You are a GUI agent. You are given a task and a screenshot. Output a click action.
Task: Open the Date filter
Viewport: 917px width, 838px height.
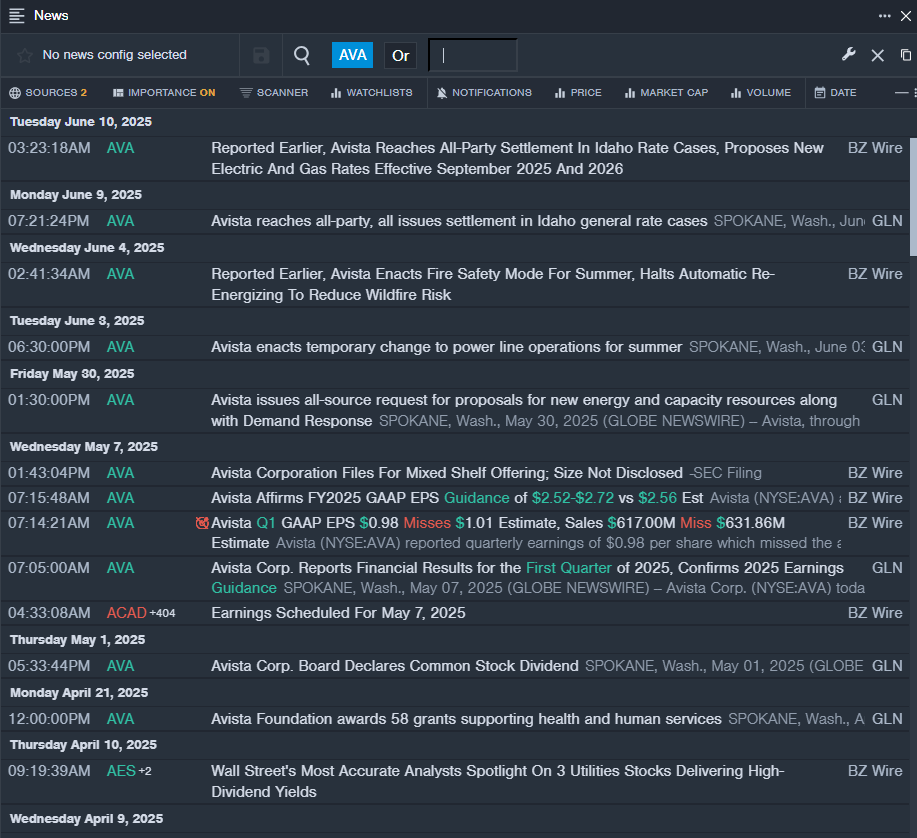pos(836,93)
